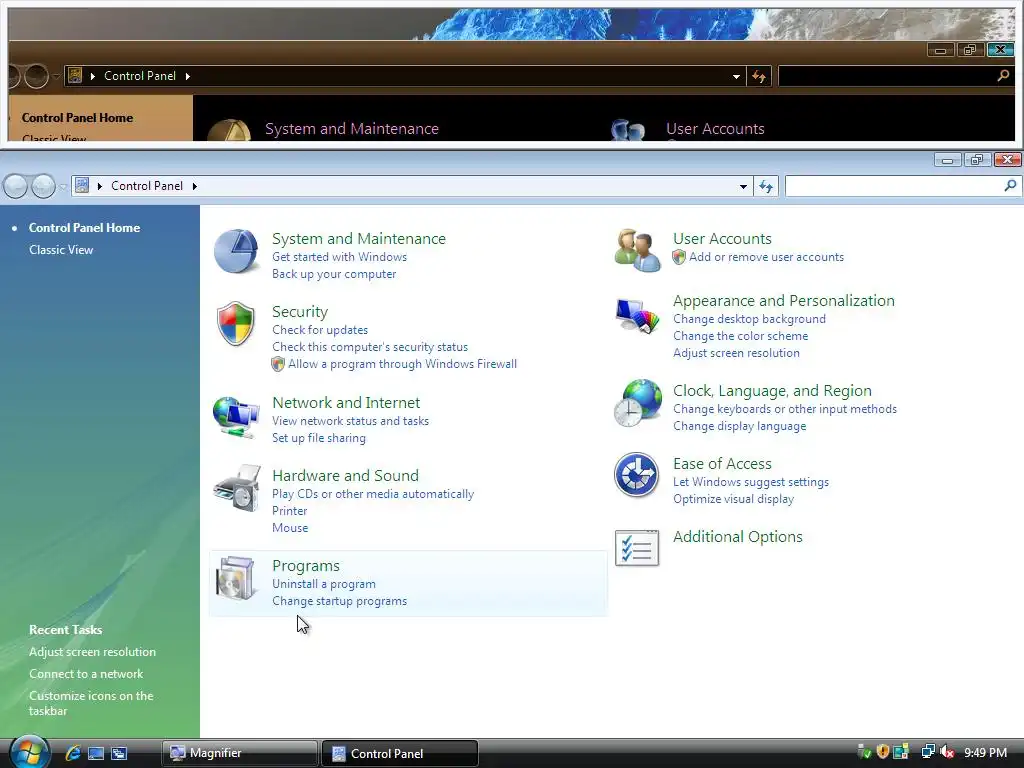The image size is (1024, 768).
Task: Open the Network and Internet globe icon
Action: coord(236,417)
